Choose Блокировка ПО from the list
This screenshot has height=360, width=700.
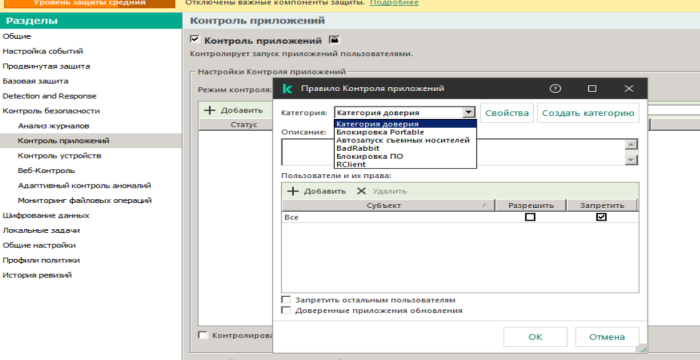405,156
